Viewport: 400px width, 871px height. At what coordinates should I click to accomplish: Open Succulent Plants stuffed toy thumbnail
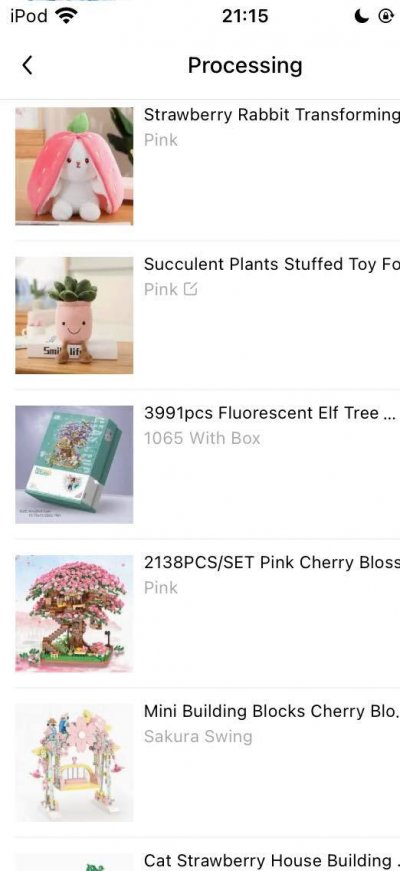coord(74,315)
